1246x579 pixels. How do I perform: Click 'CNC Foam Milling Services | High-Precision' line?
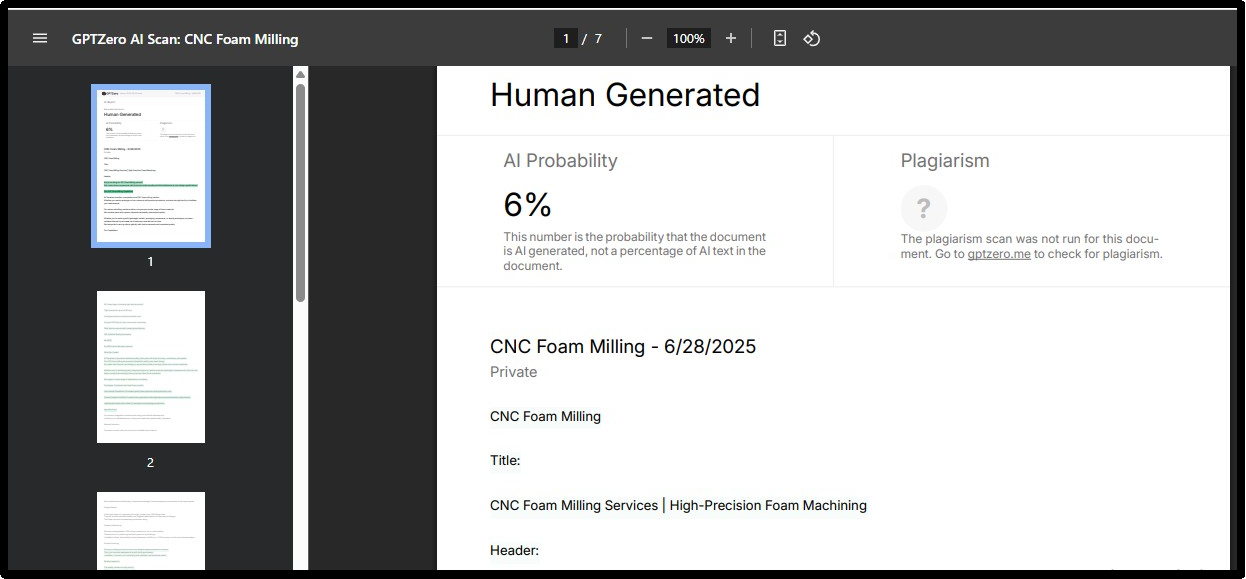click(x=678, y=506)
